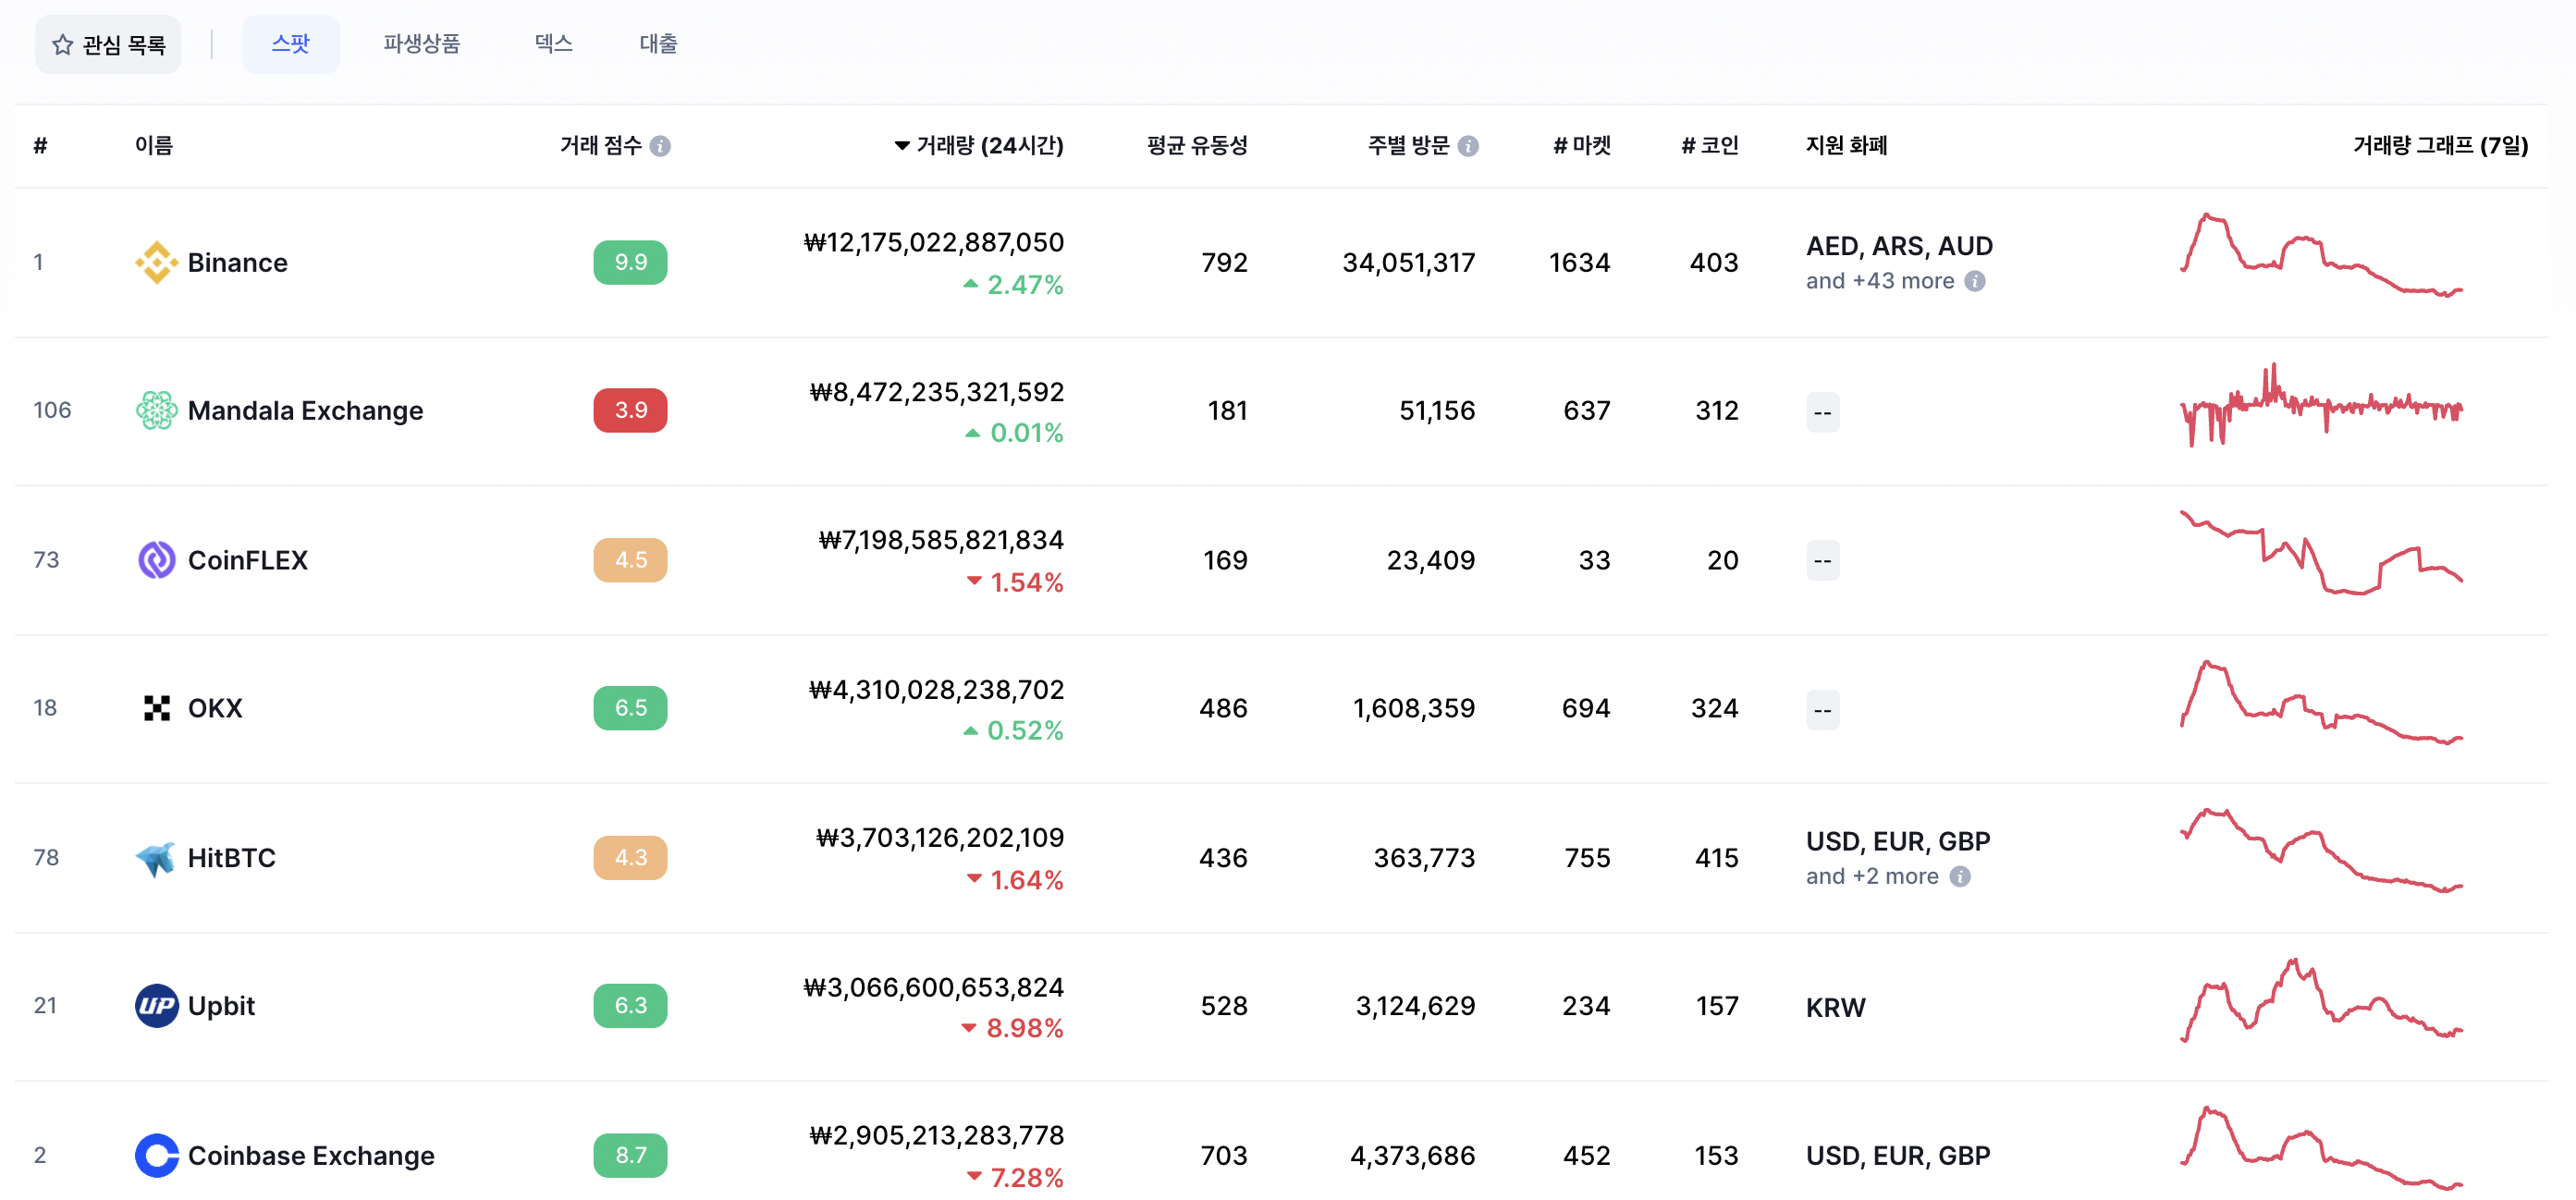
Task: Sort by 거래량 (24시간) column header
Action: (979, 146)
